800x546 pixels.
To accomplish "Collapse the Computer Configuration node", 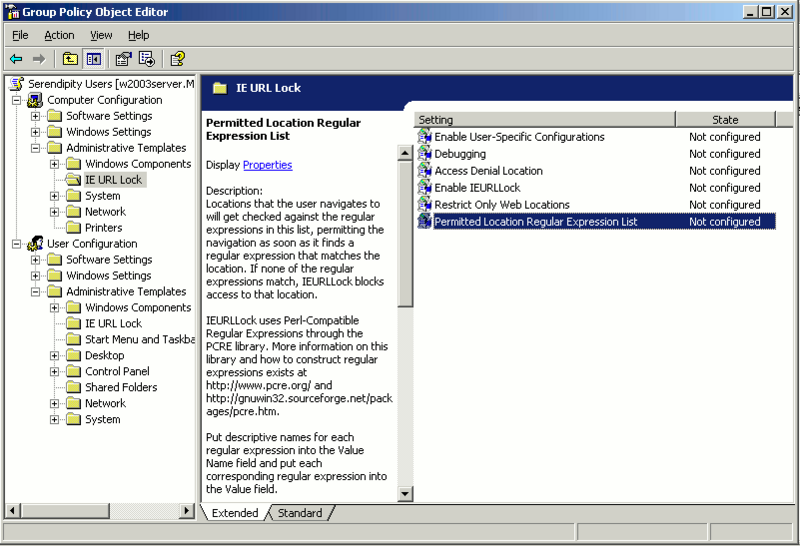I will coord(16,100).
